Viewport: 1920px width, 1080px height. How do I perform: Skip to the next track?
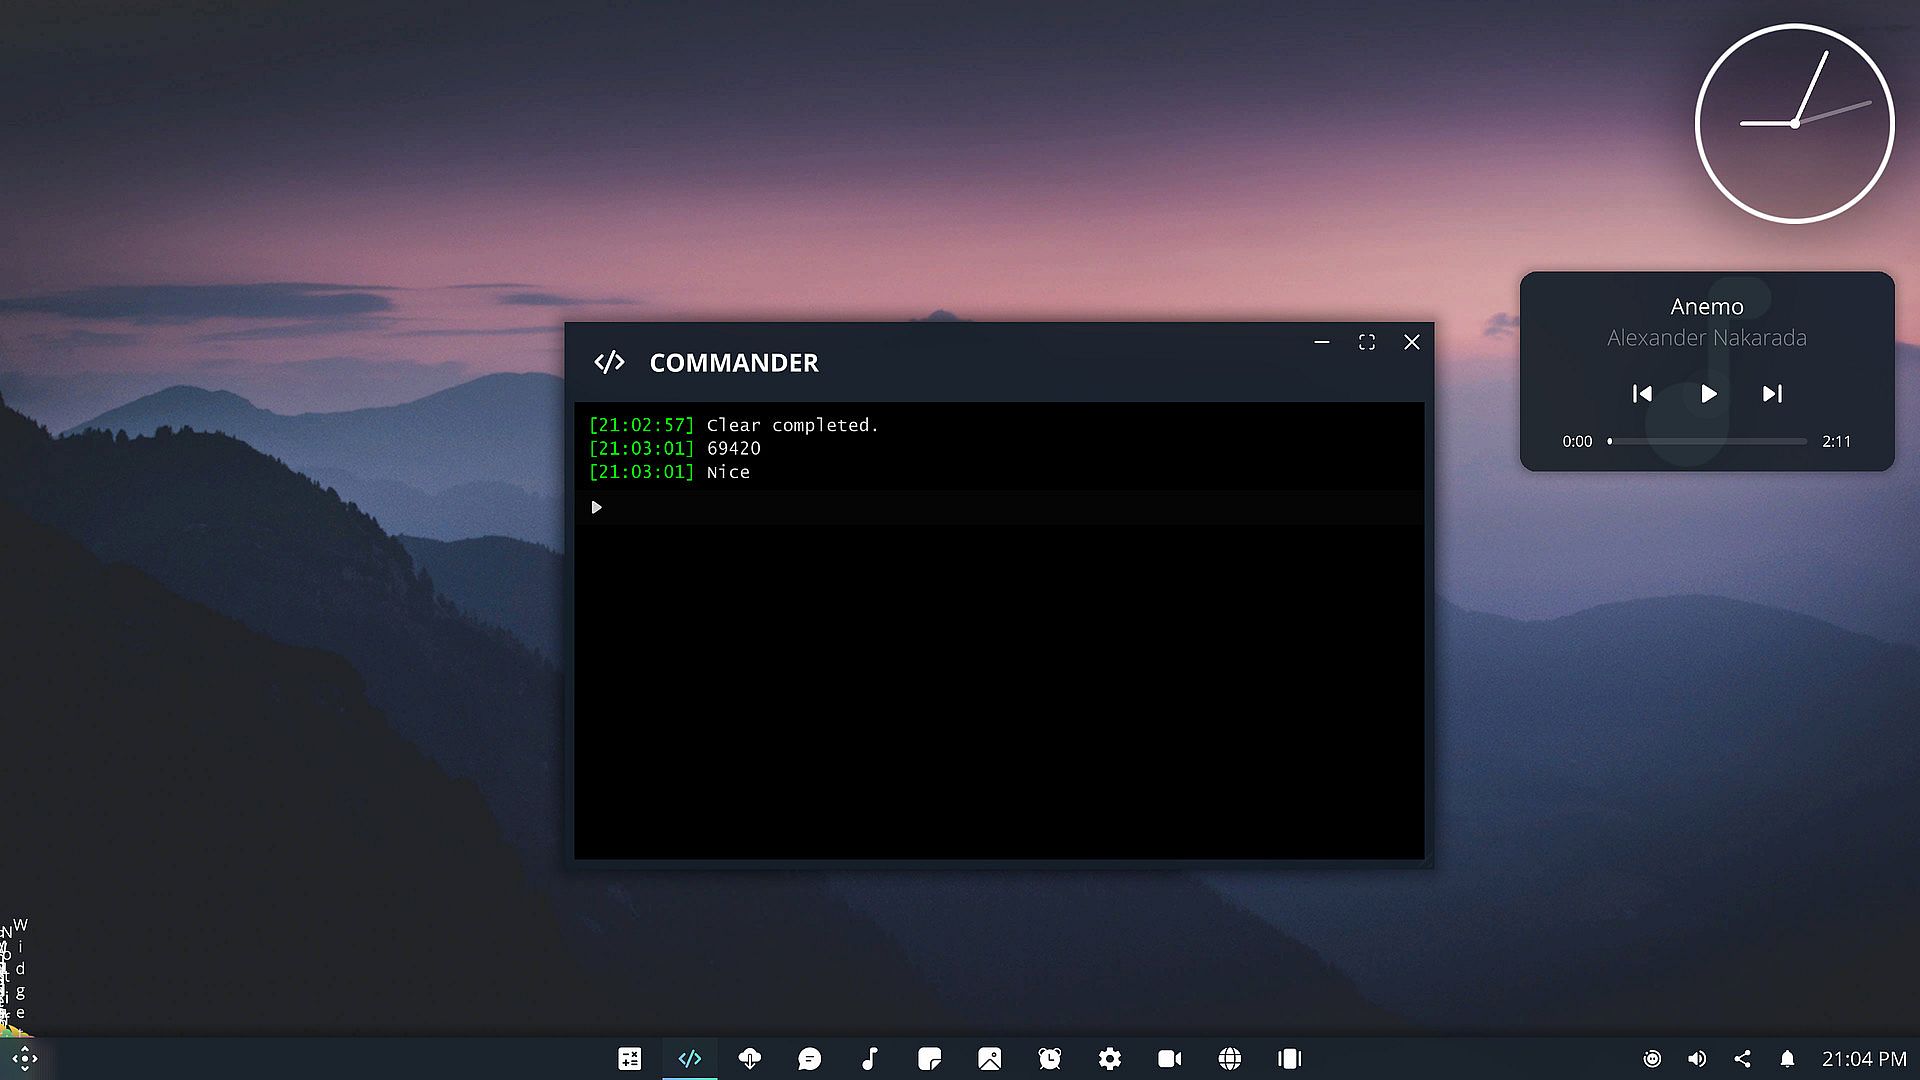(x=1772, y=394)
